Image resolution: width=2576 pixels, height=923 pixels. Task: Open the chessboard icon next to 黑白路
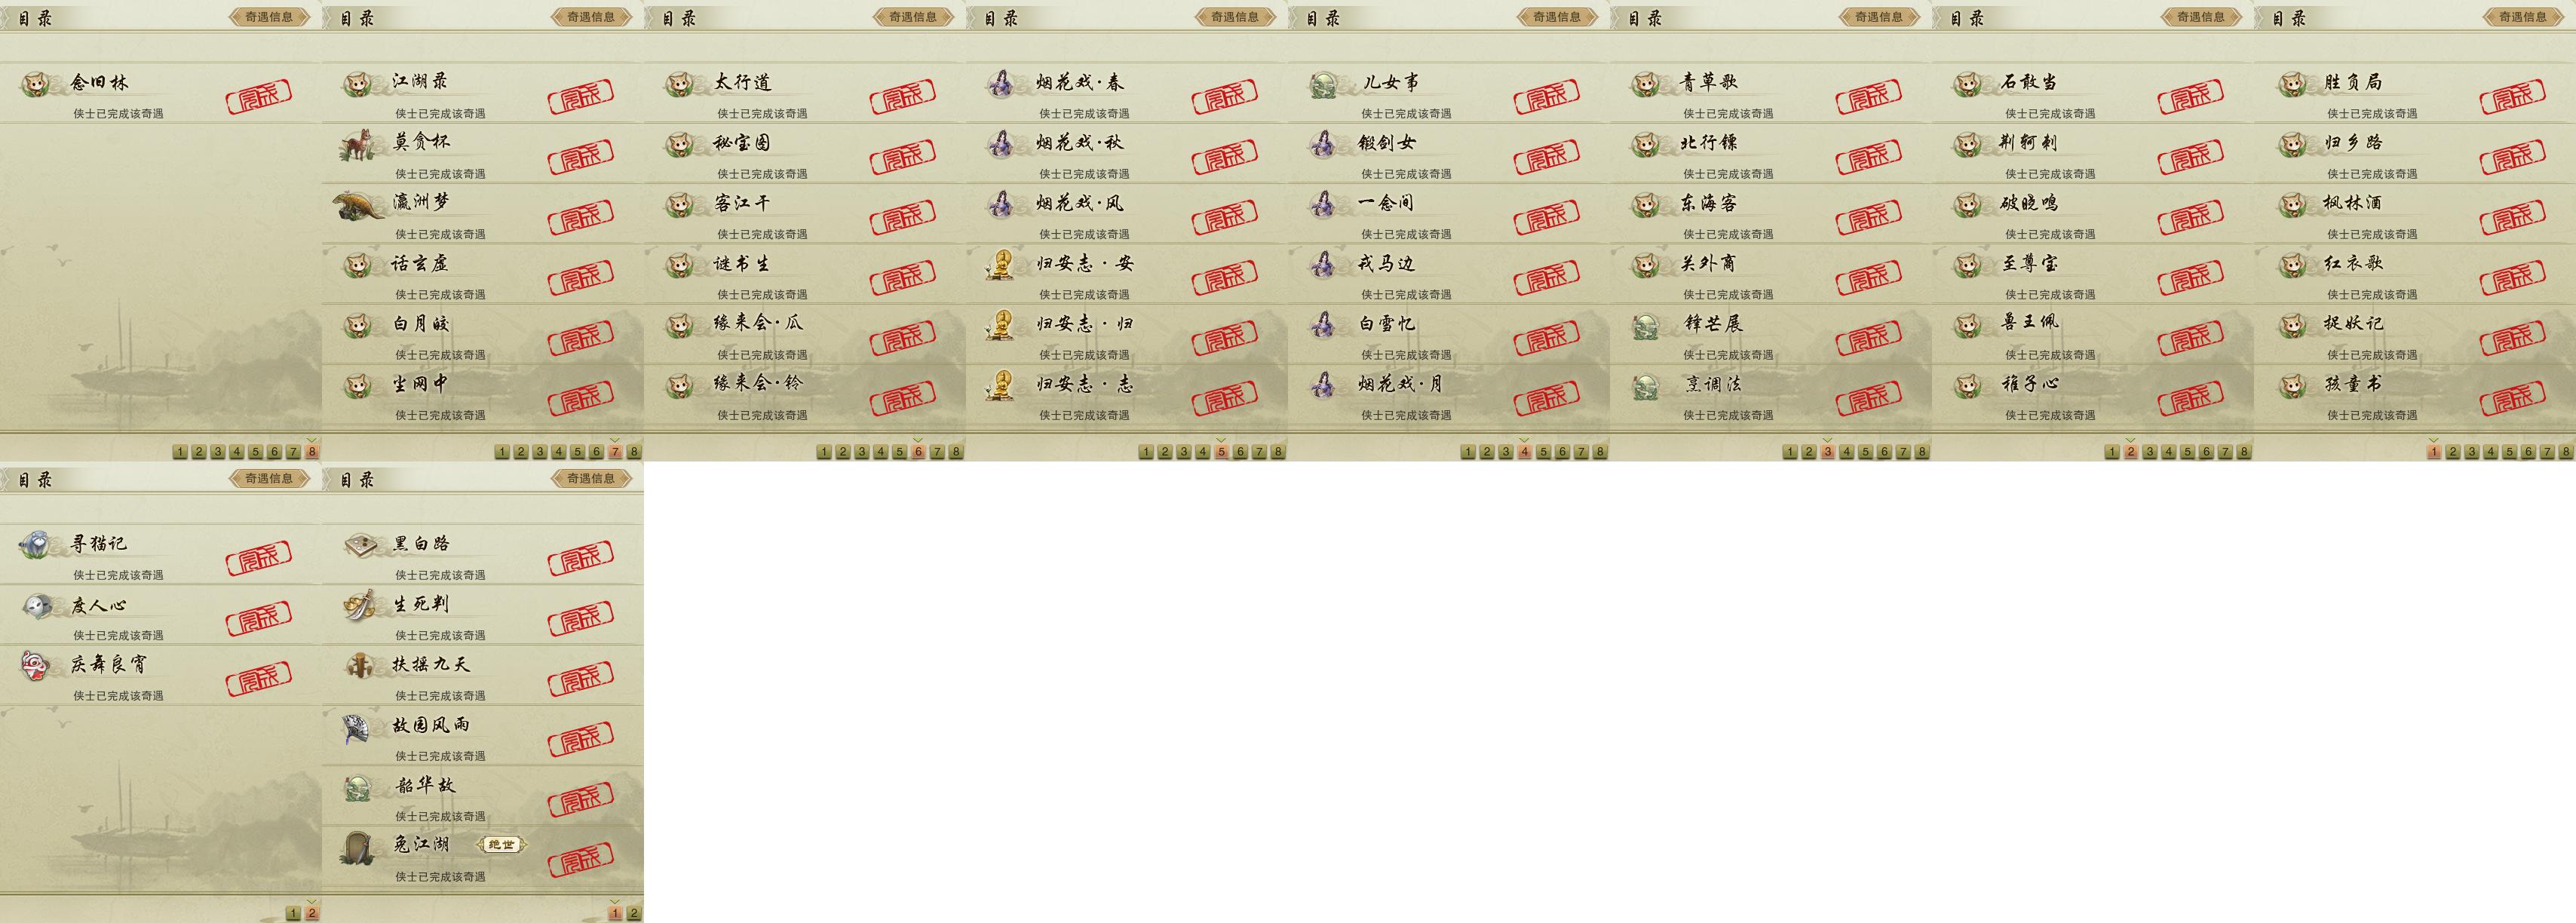360,545
